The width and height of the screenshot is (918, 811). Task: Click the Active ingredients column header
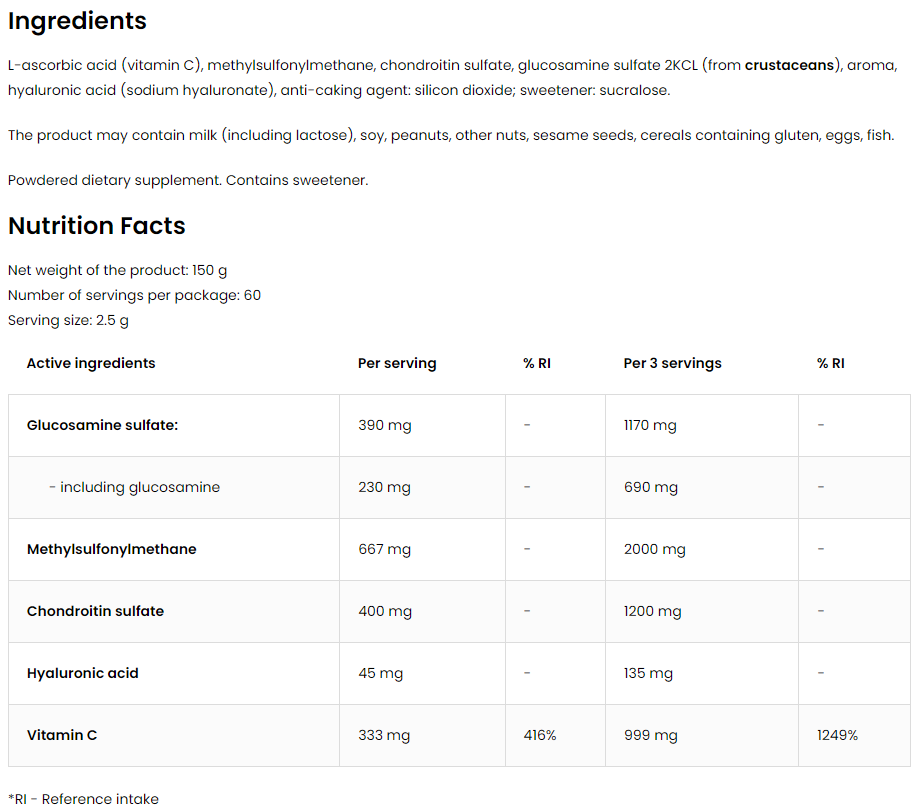(91, 363)
